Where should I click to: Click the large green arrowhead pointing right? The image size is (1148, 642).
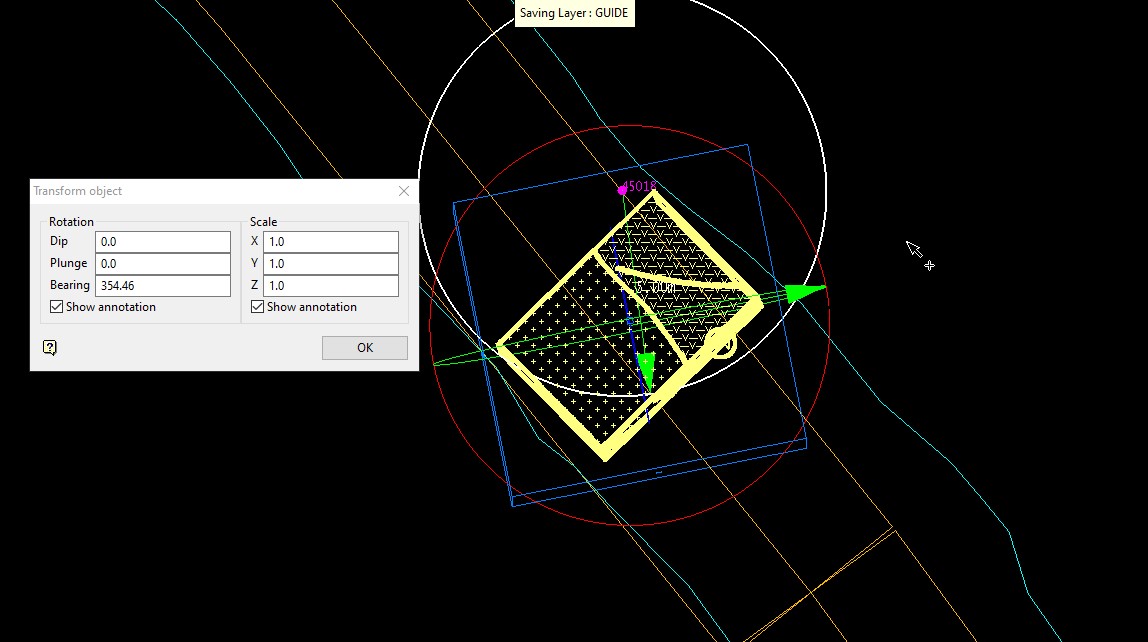pyautogui.click(x=803, y=292)
